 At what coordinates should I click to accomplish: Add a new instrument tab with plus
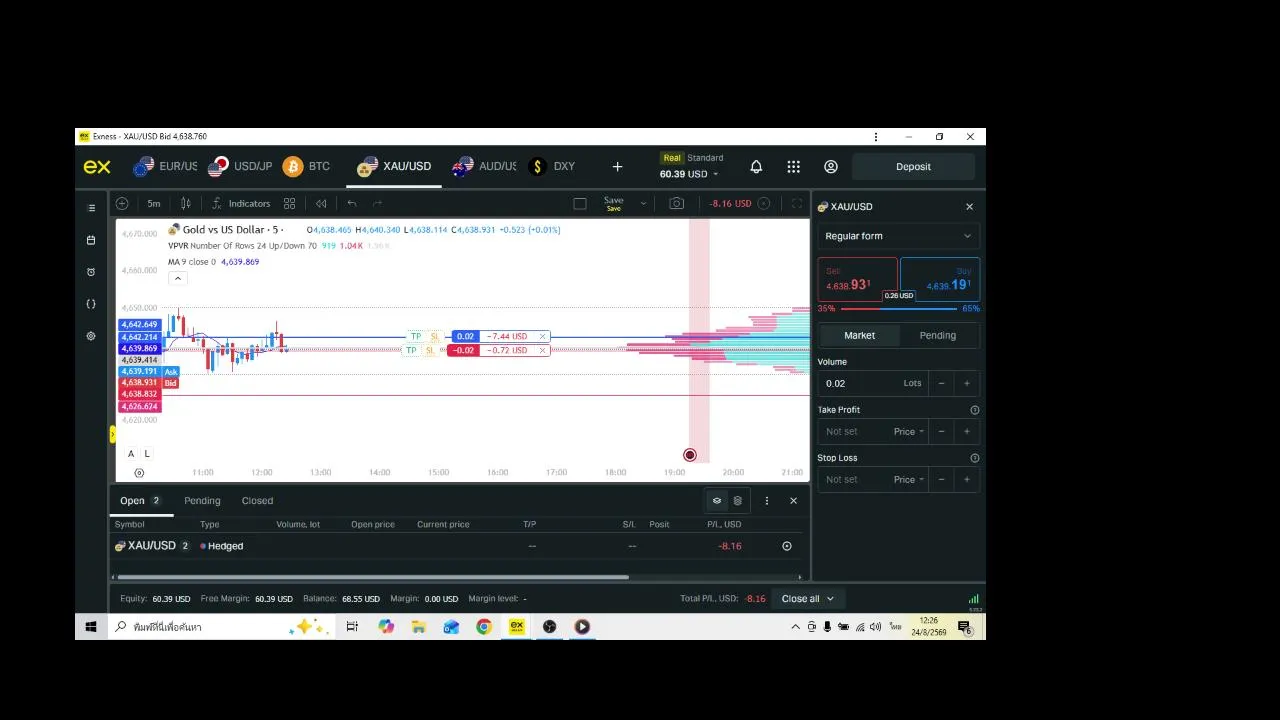(617, 167)
